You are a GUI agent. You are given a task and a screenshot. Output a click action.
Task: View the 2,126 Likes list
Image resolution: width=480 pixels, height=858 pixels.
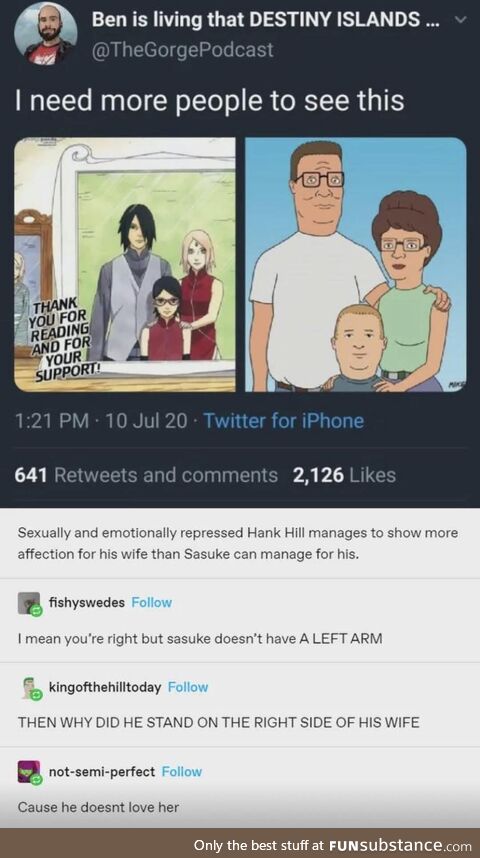[x=344, y=475]
